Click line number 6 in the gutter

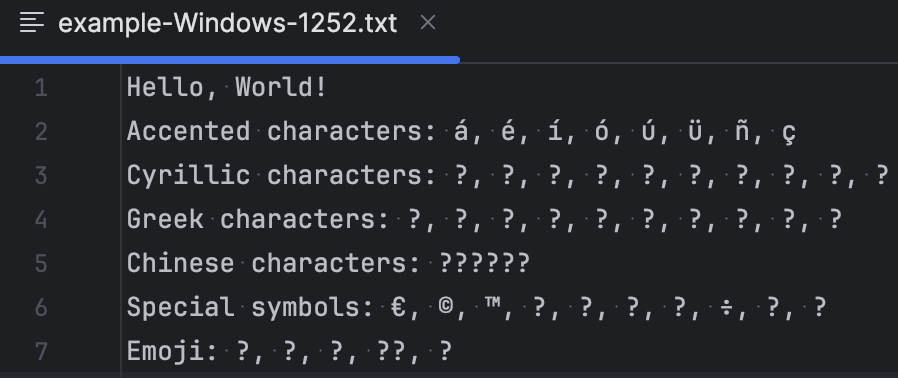[41, 308]
